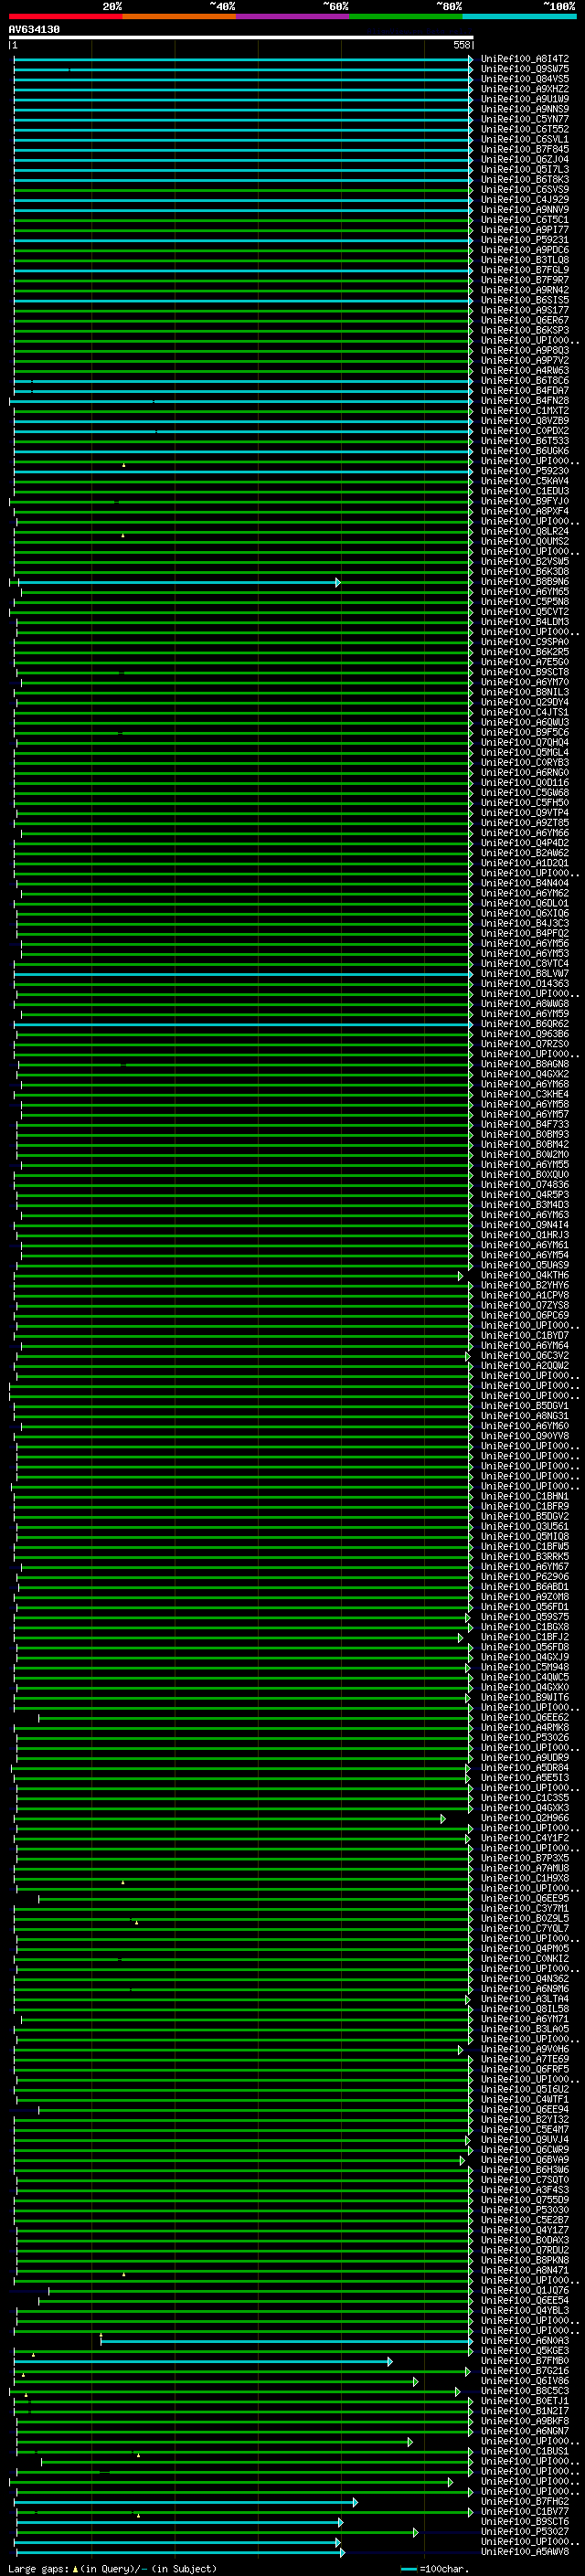Screen dimensions: 585x2576
Task: Select hit label UniRef100_P59231
Action: point(524,240)
